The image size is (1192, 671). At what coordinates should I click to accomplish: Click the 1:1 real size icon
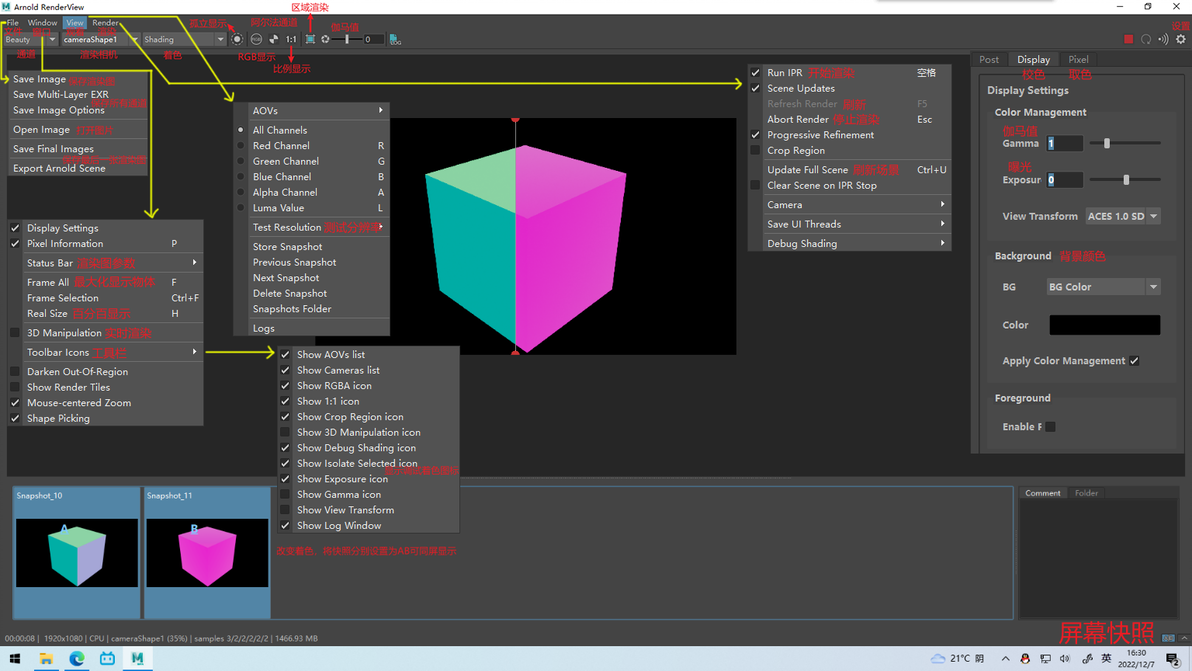291,39
